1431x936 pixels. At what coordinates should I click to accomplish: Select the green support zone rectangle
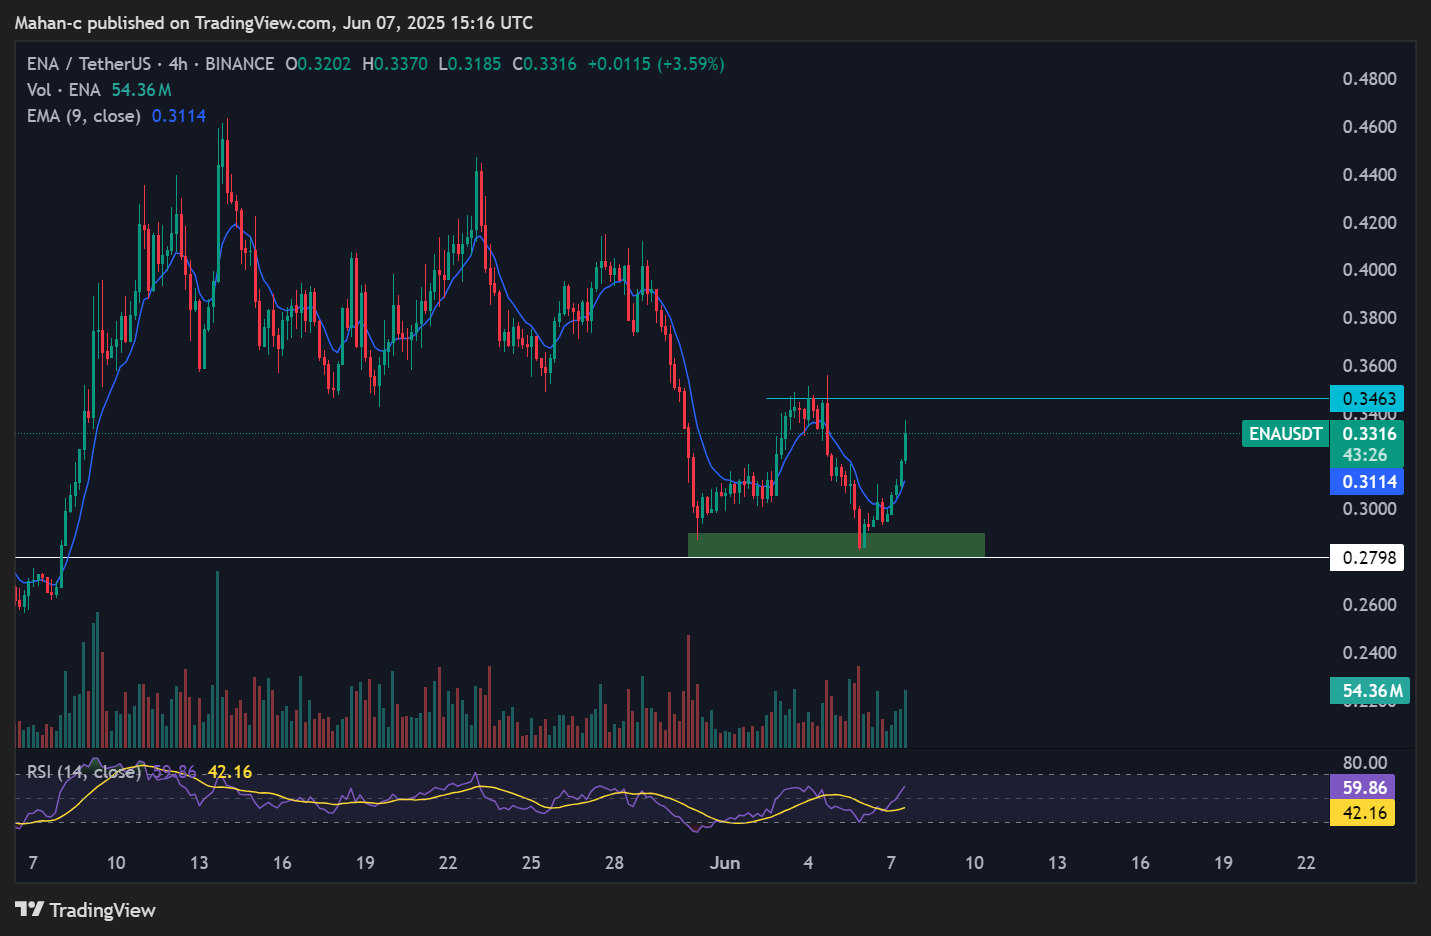[x=836, y=545]
